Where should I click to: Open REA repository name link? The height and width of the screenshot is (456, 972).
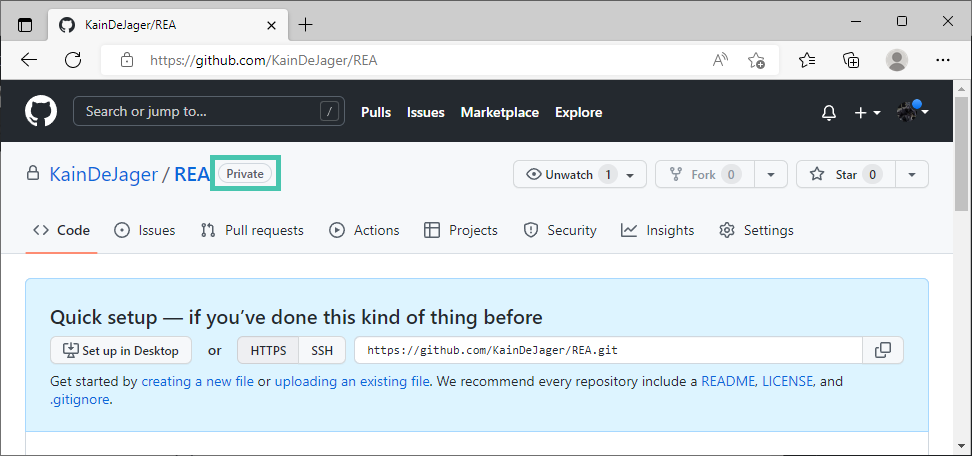point(192,174)
